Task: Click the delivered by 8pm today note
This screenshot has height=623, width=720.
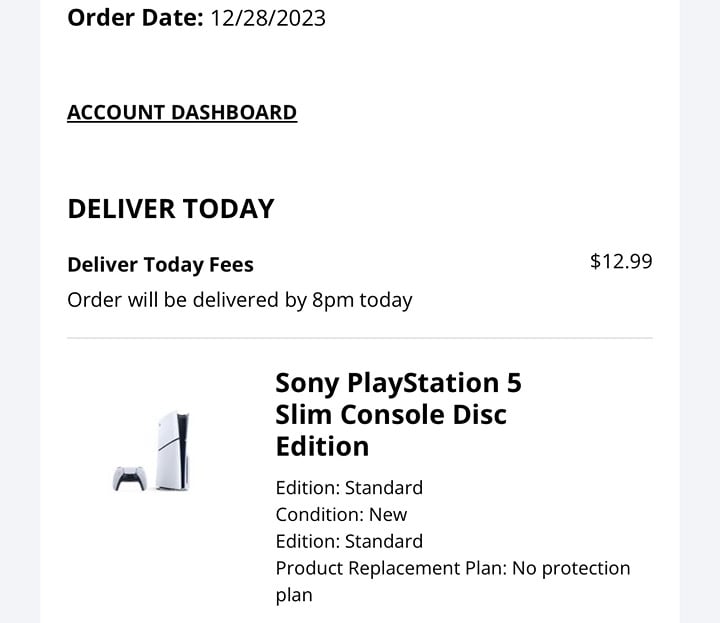Action: pyautogui.click(x=239, y=299)
